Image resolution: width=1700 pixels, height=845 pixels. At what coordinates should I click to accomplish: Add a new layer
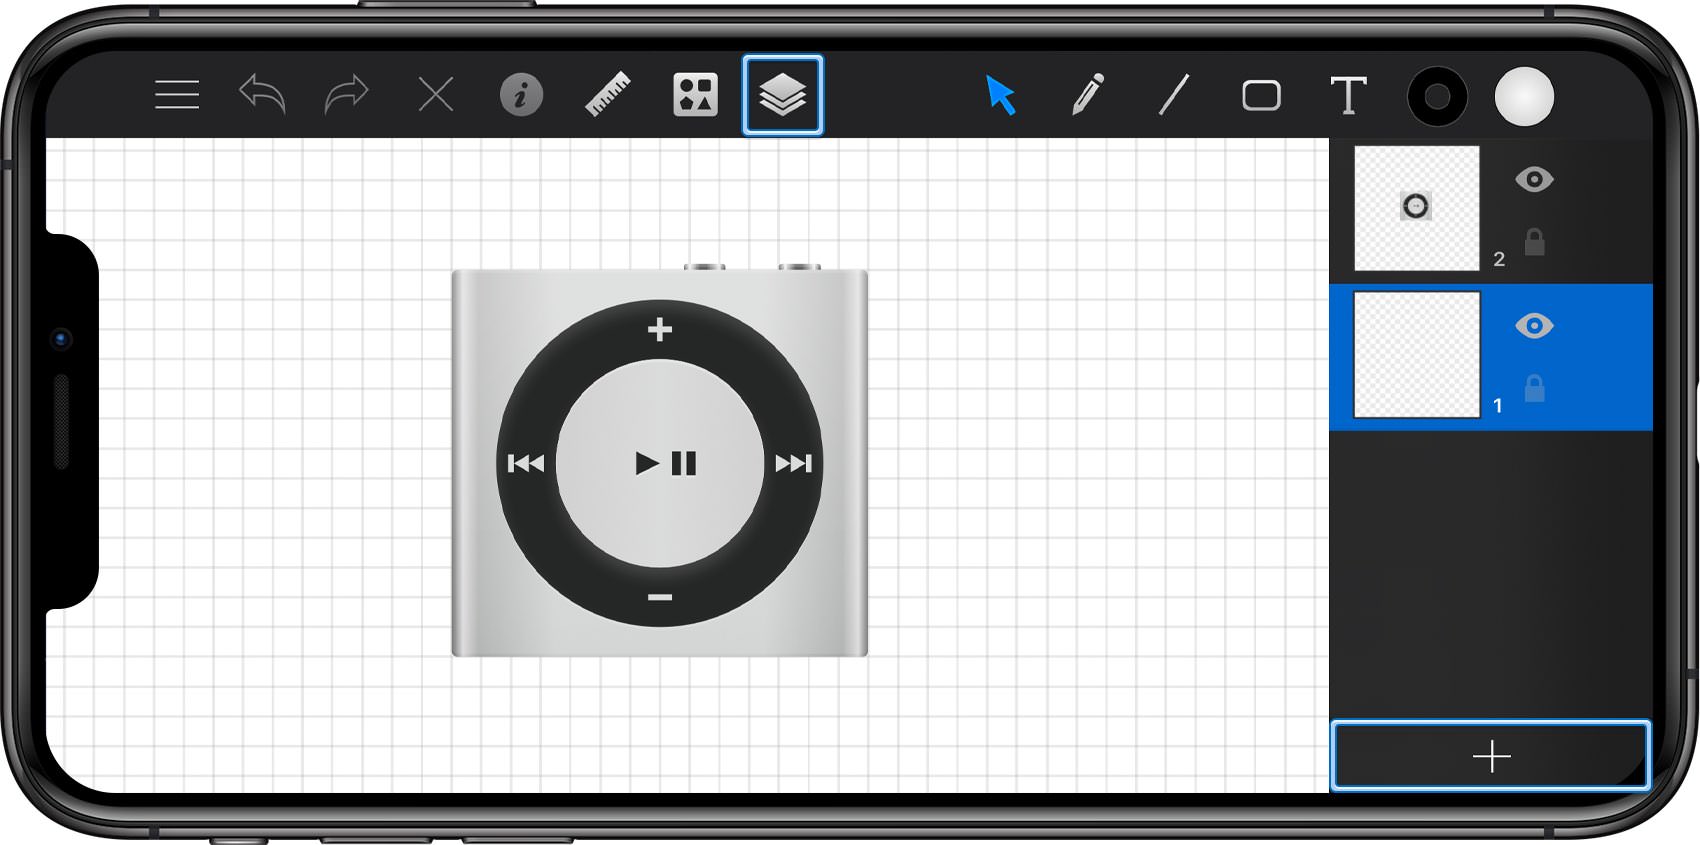point(1490,756)
